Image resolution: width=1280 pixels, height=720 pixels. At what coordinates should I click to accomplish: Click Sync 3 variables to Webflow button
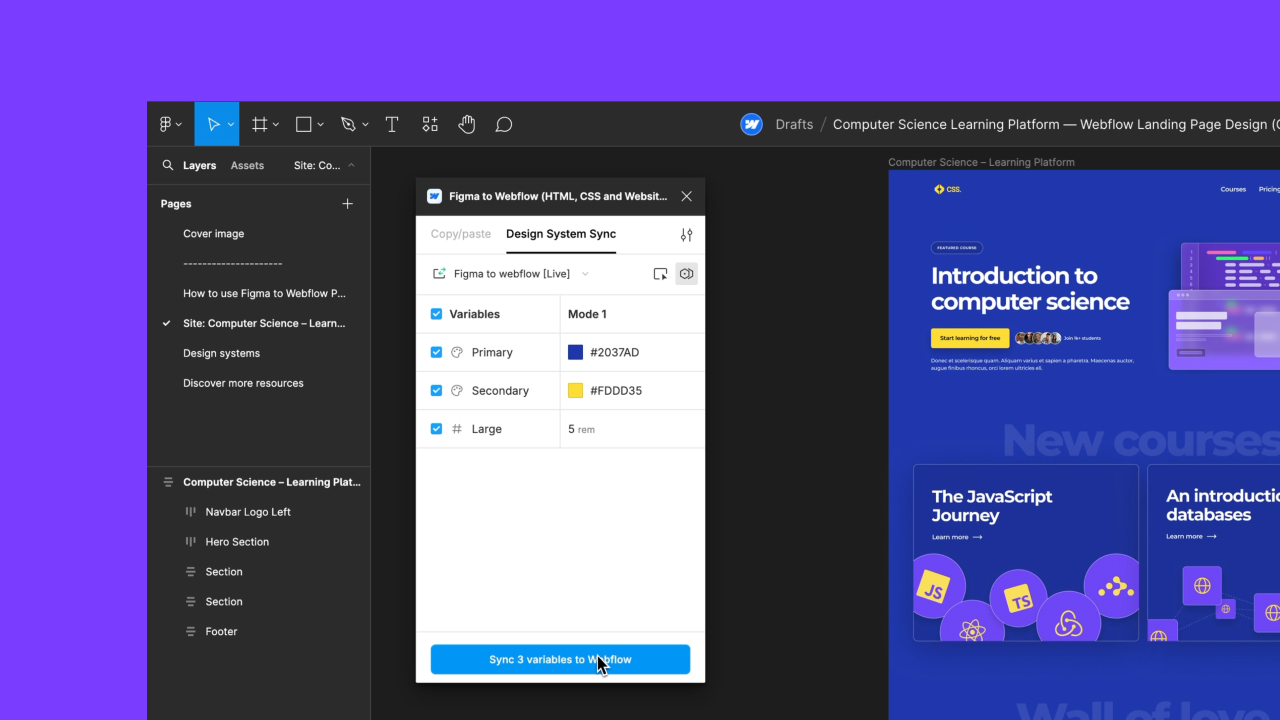(560, 659)
